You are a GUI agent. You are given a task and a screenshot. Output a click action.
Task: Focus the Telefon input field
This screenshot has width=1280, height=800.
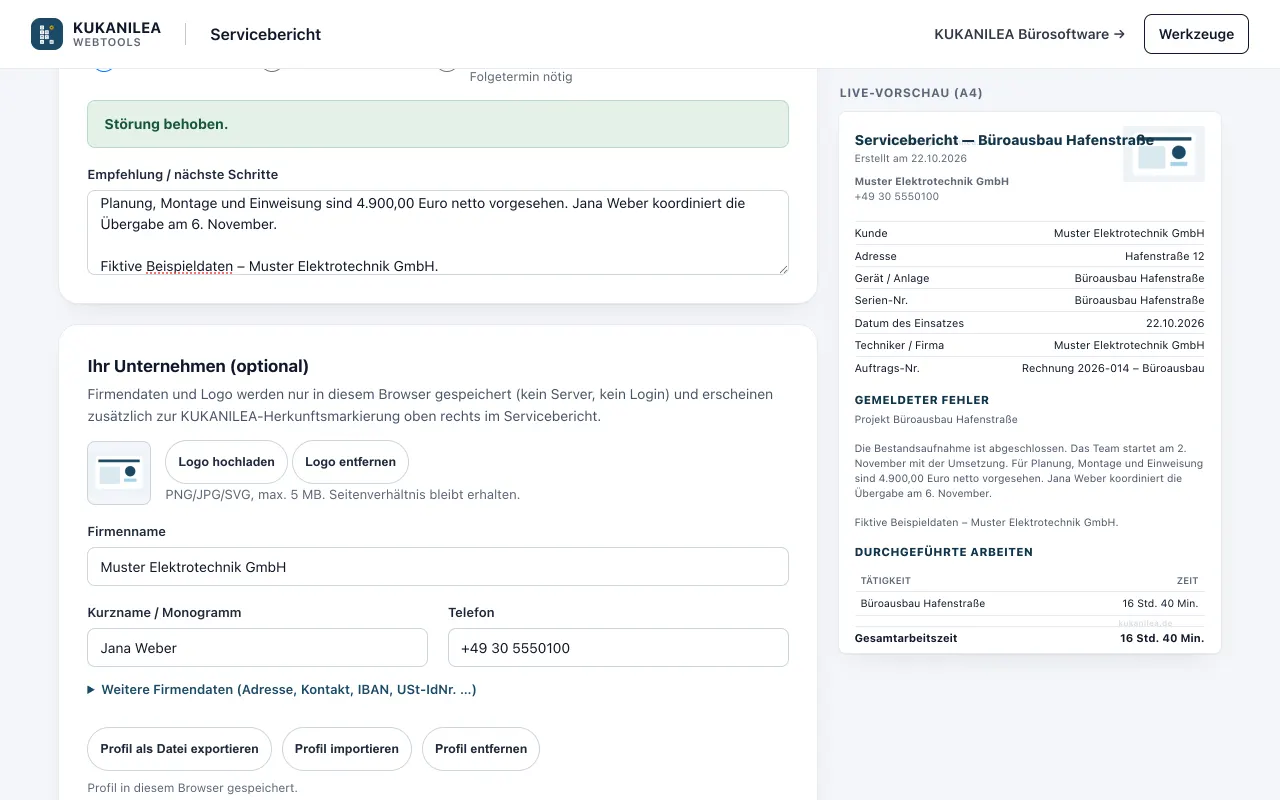pyautogui.click(x=618, y=648)
